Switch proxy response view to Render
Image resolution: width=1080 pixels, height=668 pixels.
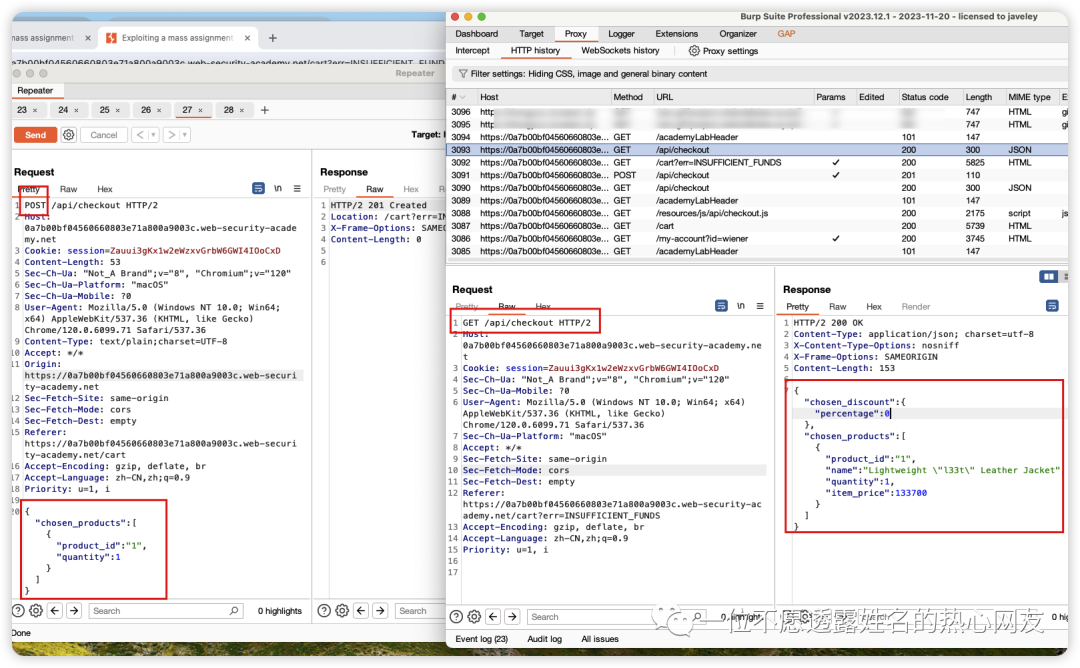915,306
